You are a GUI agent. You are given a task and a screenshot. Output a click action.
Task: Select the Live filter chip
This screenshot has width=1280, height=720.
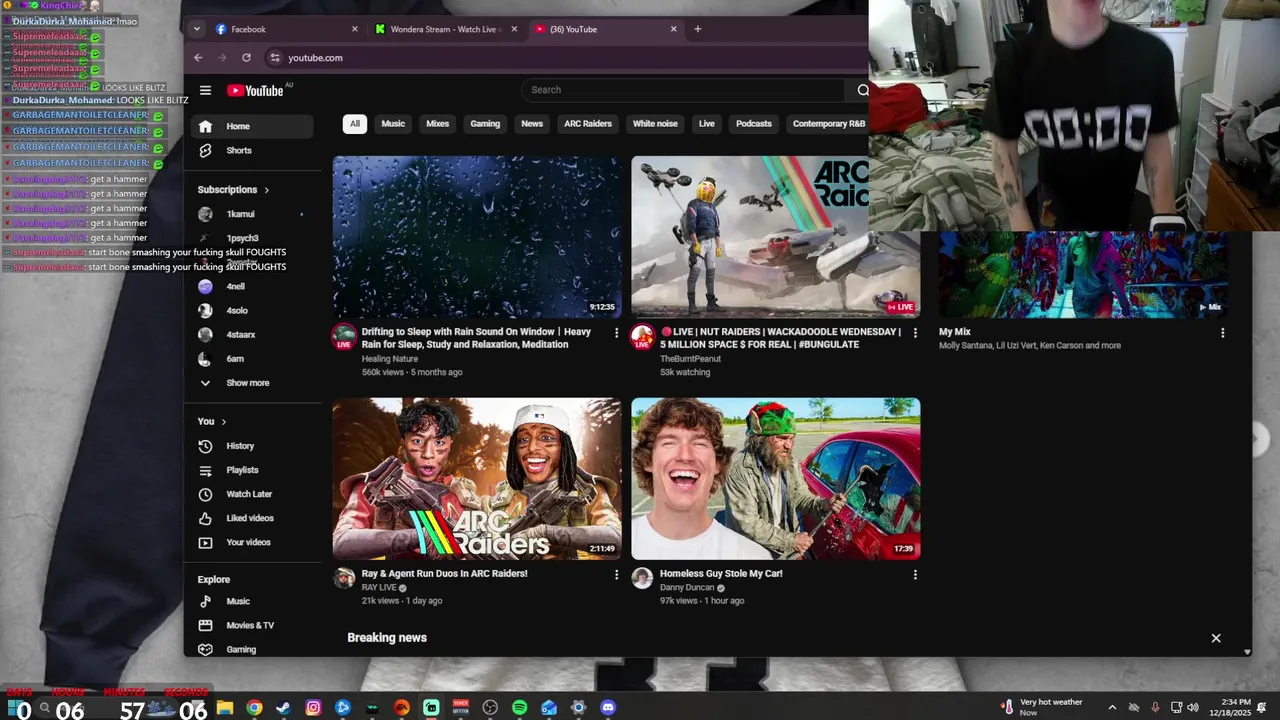pos(707,124)
